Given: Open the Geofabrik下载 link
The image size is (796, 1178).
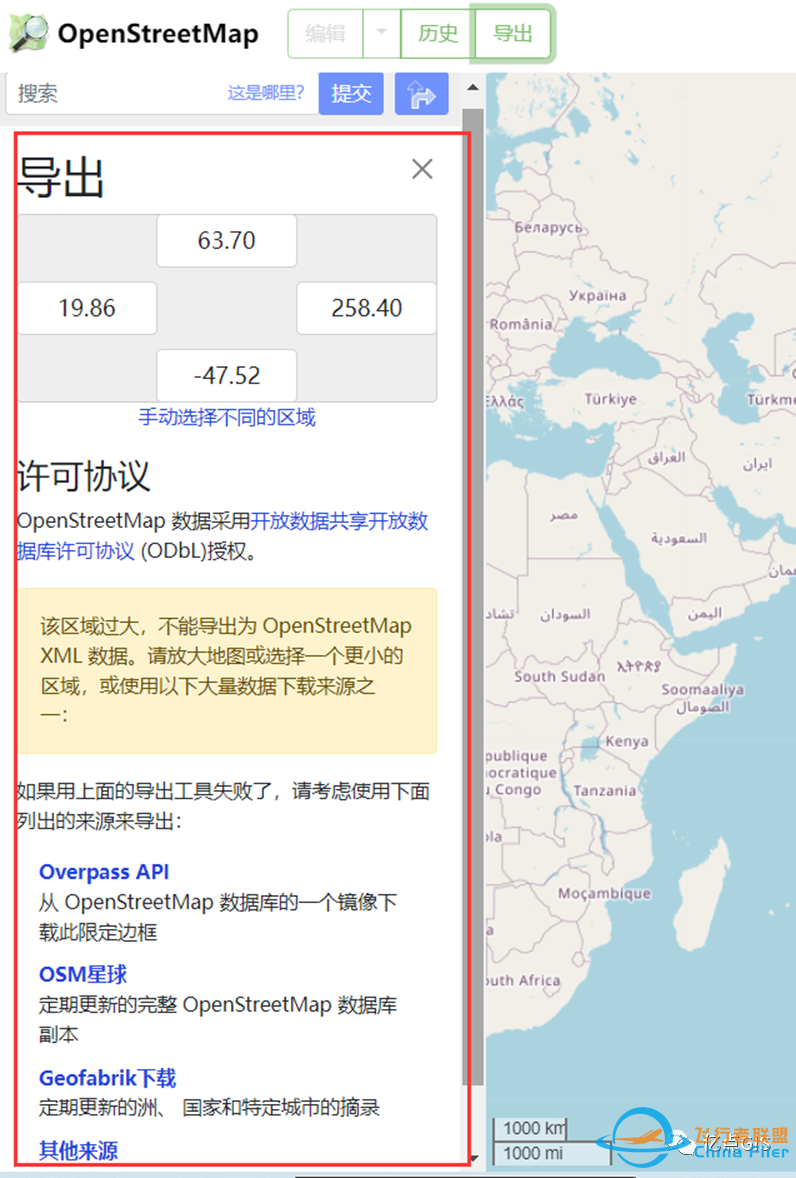Looking at the screenshot, I should 107,1078.
